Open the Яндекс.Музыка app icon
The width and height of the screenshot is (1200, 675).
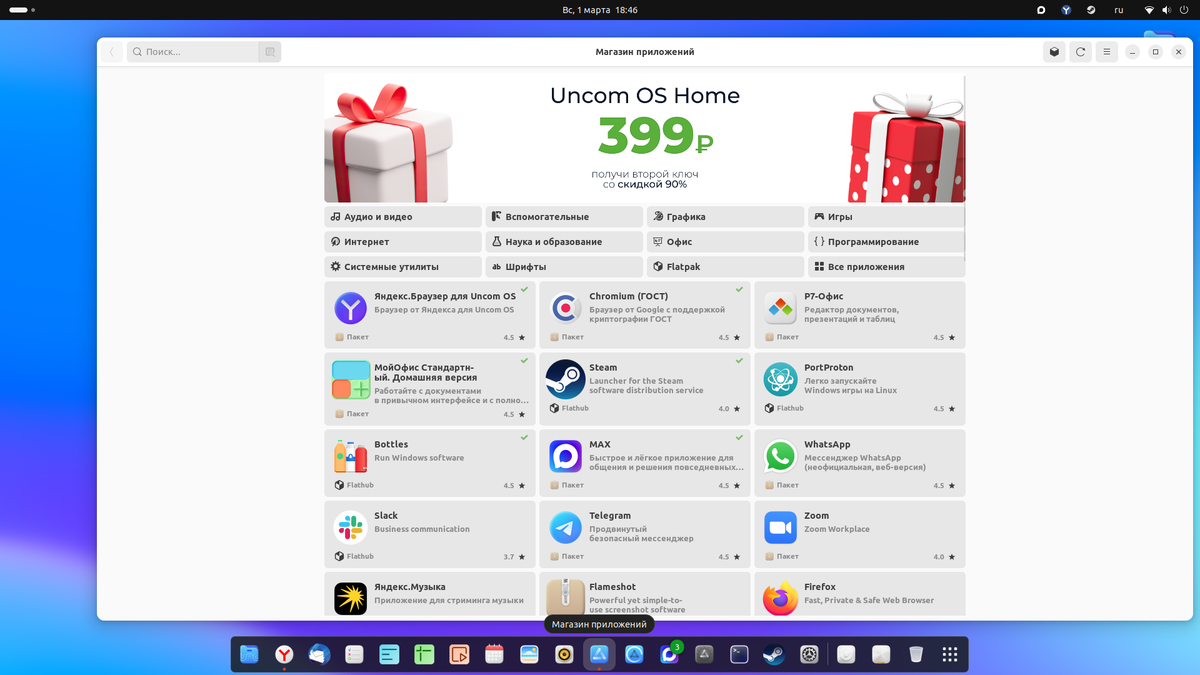tap(351, 599)
